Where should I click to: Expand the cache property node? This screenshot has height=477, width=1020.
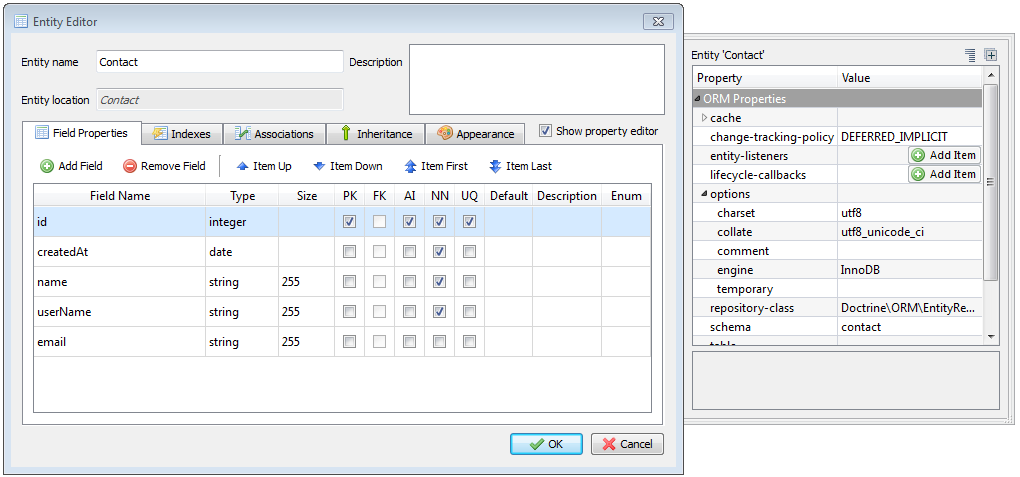(704, 118)
